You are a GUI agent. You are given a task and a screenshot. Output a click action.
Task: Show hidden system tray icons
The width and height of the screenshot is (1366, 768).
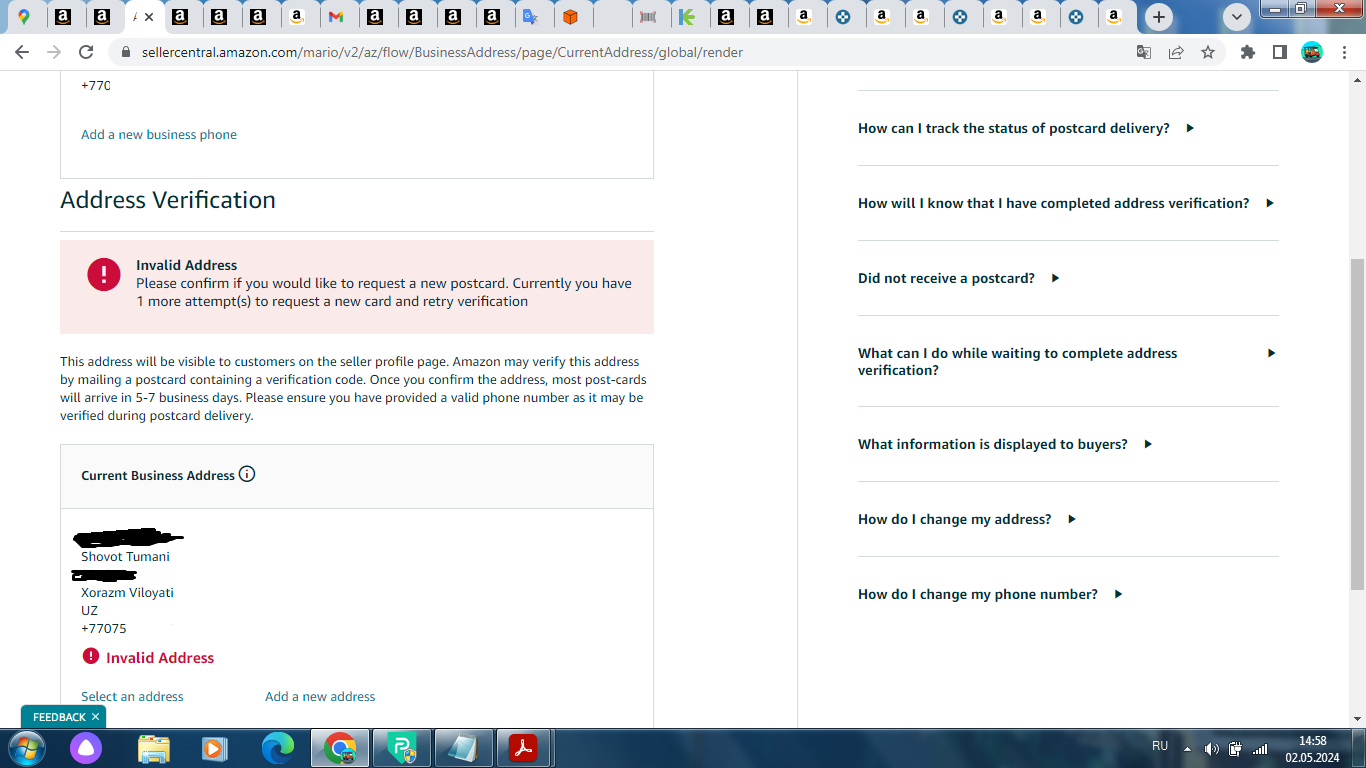coord(1187,748)
